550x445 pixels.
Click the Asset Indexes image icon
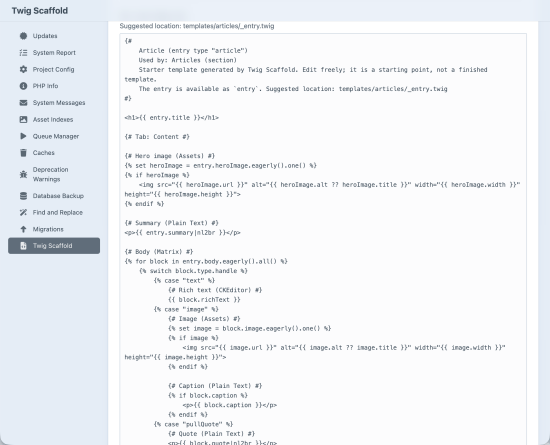pos(23,120)
